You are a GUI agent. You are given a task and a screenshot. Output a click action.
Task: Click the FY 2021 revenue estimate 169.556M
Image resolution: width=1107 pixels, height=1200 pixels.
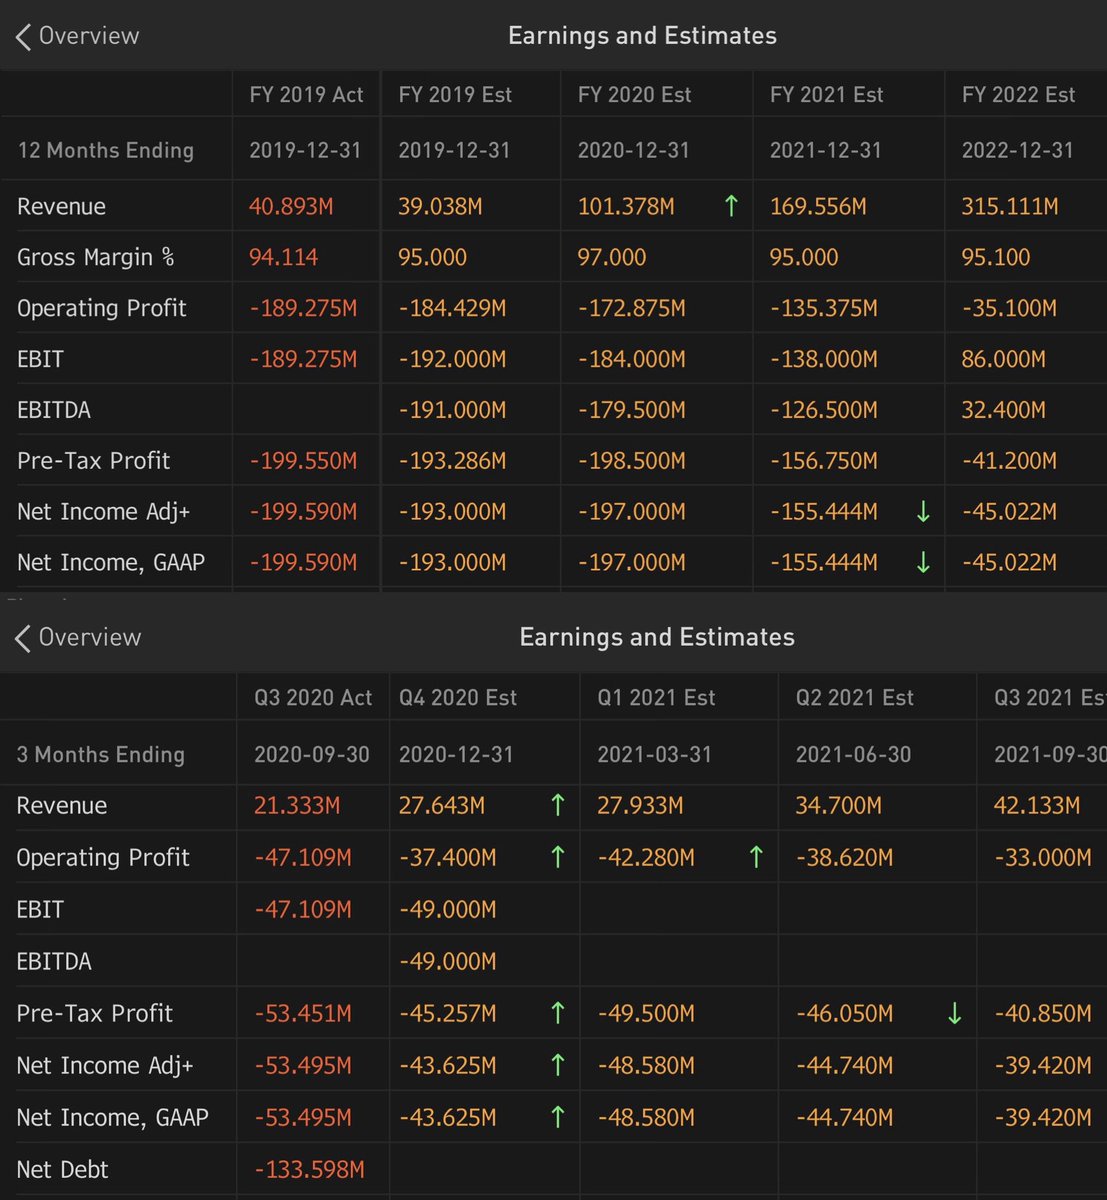(819, 207)
